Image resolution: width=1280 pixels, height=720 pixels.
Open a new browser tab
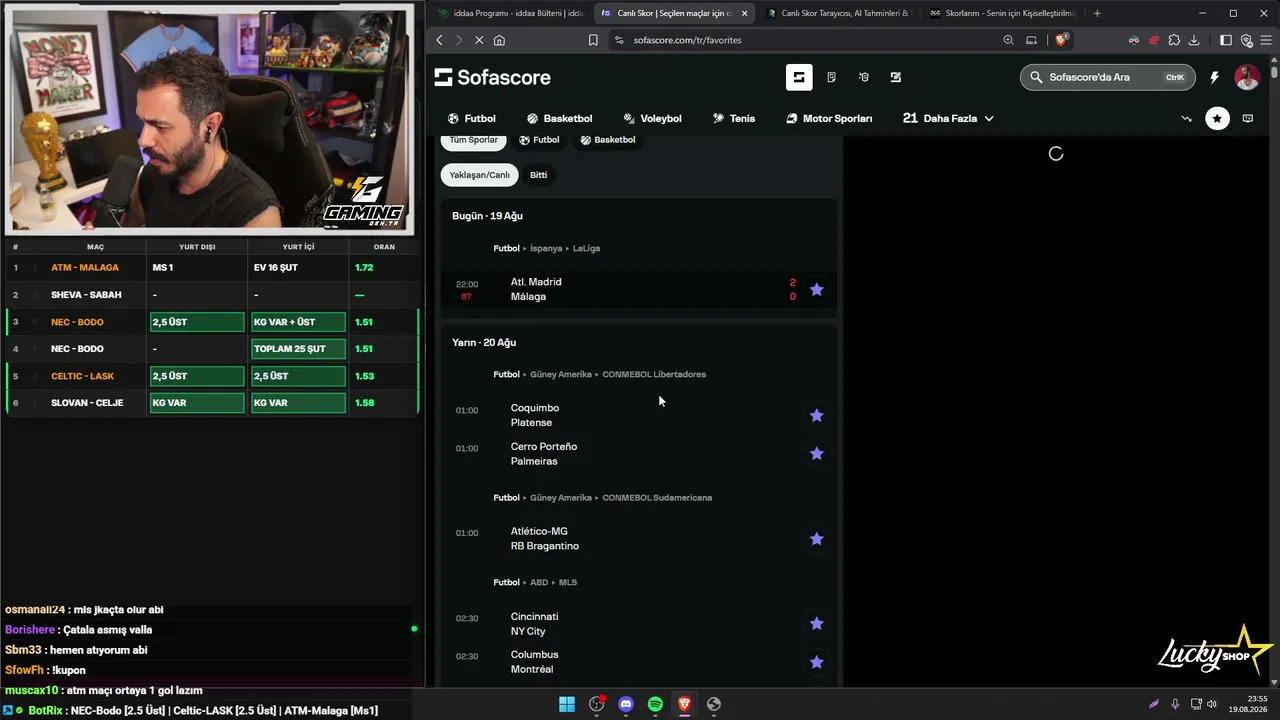tap(1097, 13)
